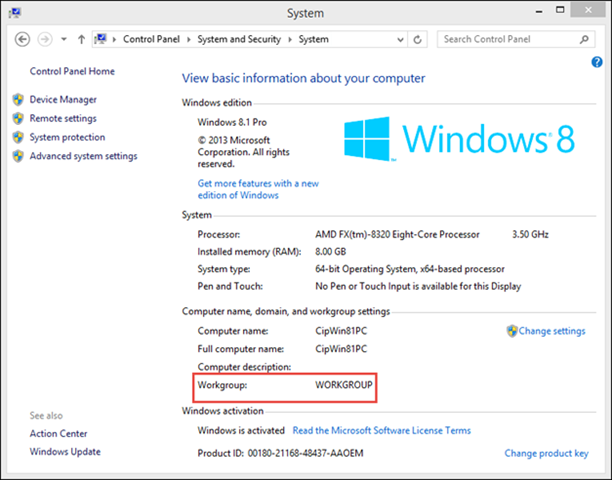Minimize the System window
Screen dimensions: 612x480
(x=539, y=11)
